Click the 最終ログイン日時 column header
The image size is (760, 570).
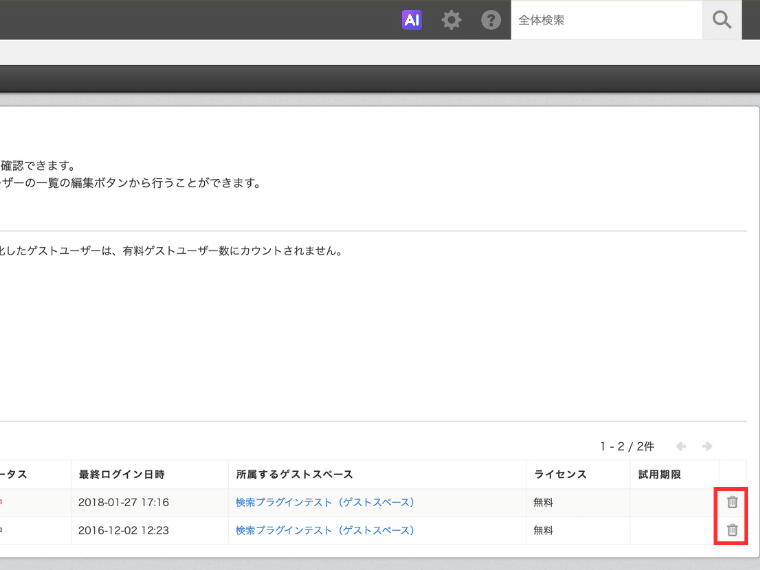[x=150, y=474]
